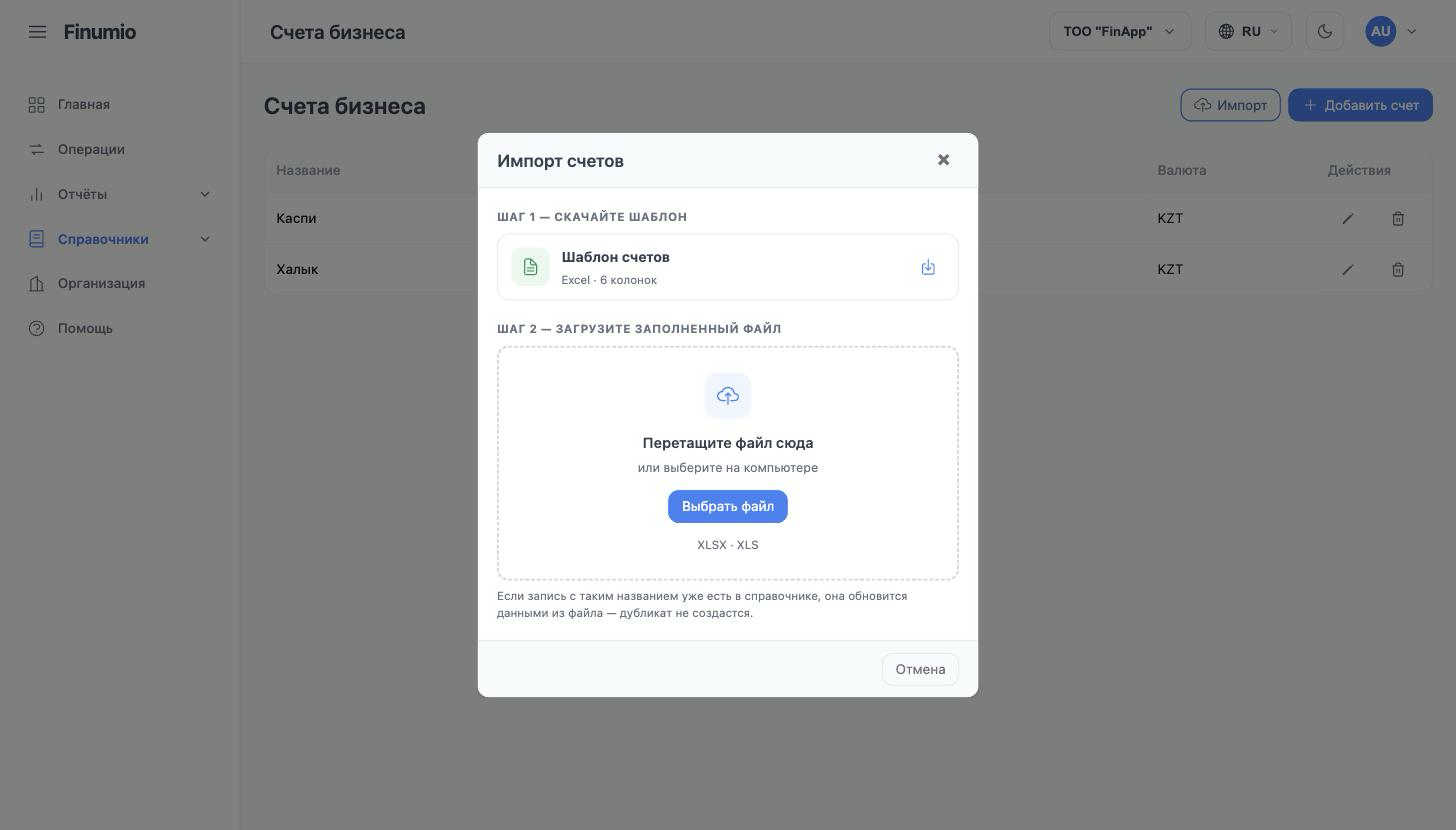Click the Справочники book icon in the sidebar
Viewport: 1456px width, 830px height.
[37, 239]
